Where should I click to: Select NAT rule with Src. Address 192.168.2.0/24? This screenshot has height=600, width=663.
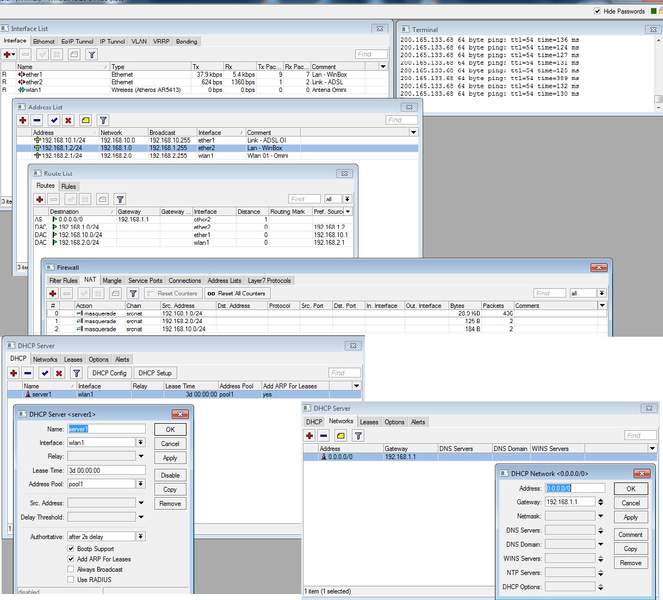point(326,321)
